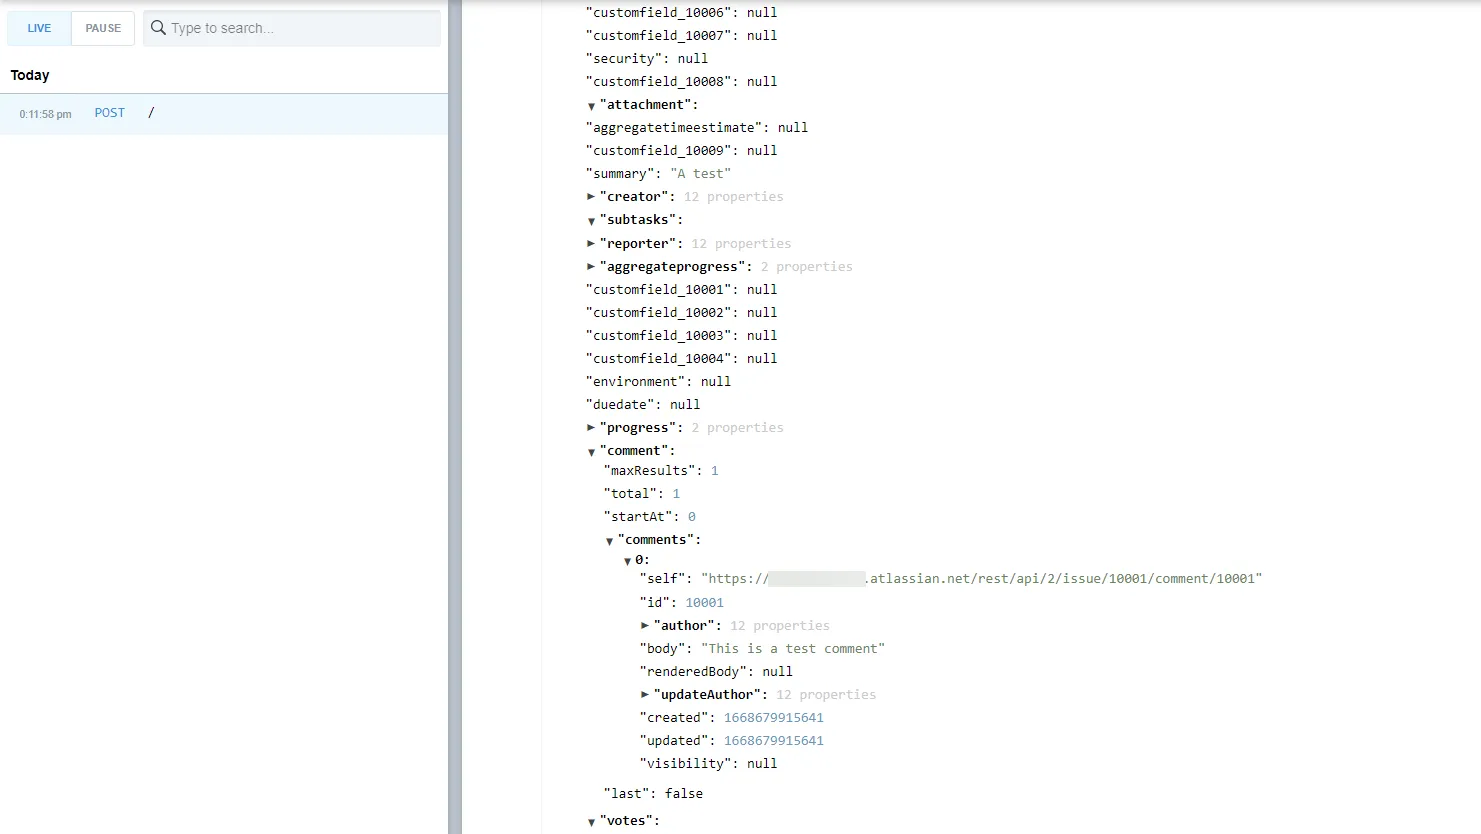The height and width of the screenshot is (834, 1481).
Task: Collapse the "comment" node
Action: click(591, 451)
